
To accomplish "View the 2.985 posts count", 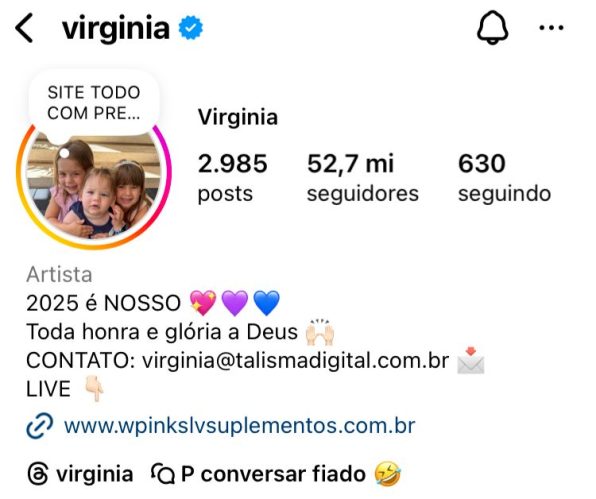I will point(232,177).
